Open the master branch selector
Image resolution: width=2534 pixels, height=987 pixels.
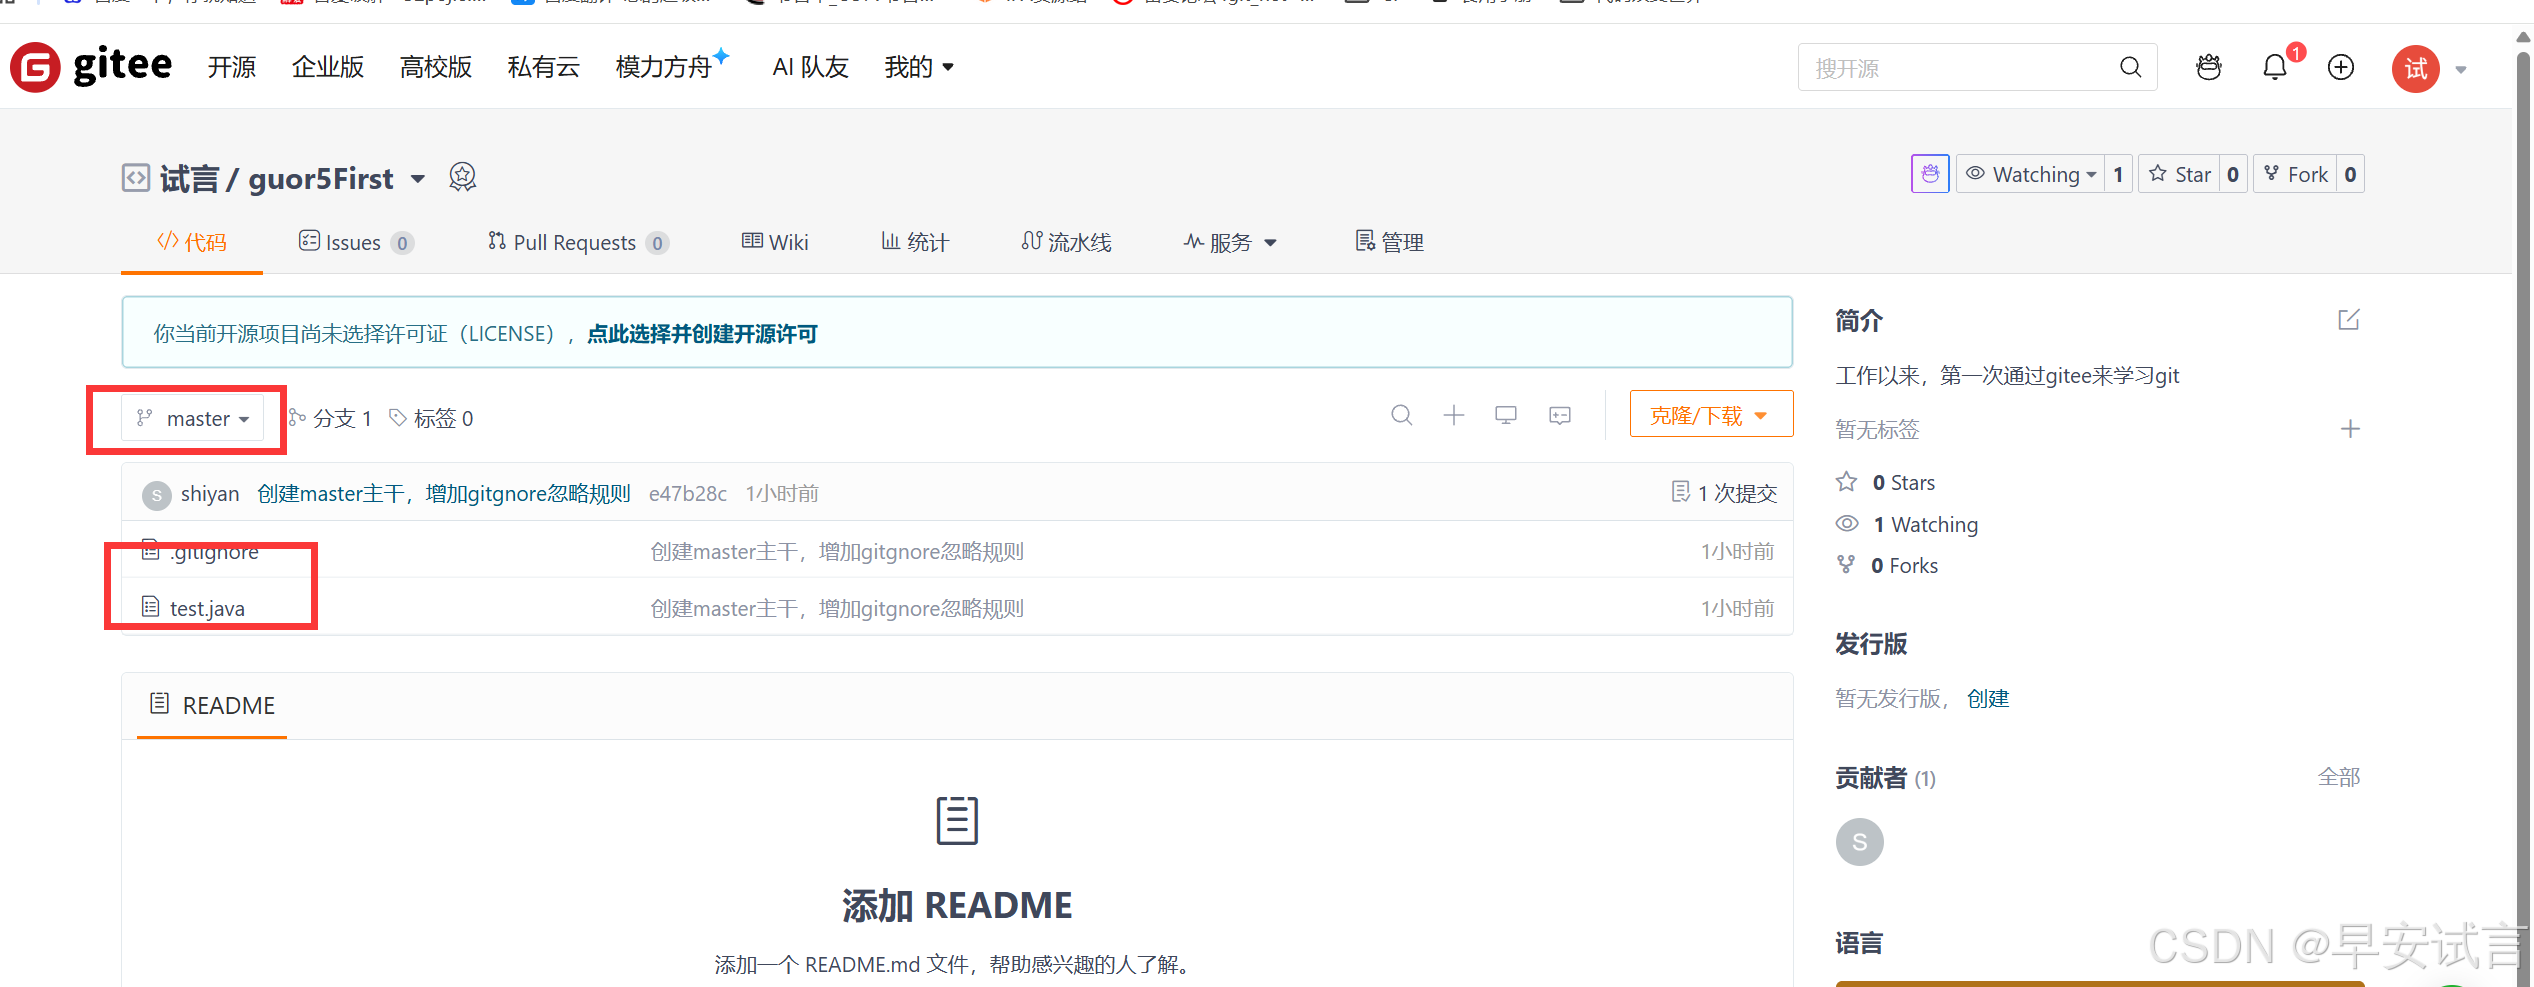point(193,418)
